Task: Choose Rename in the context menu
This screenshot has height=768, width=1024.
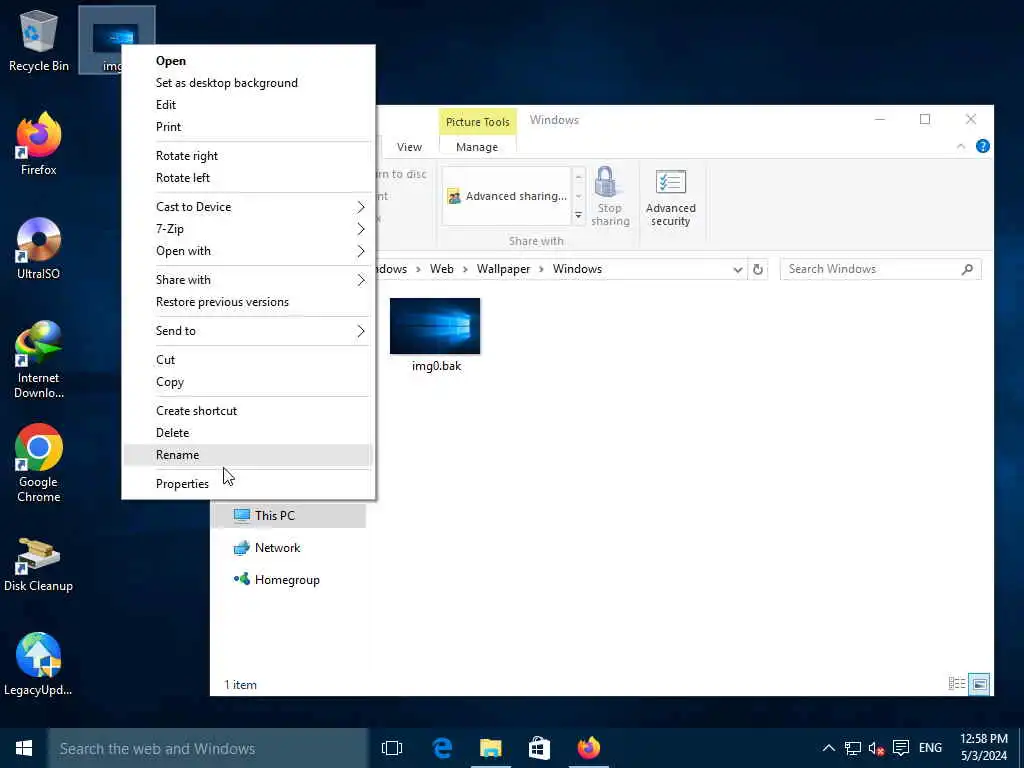Action: pyautogui.click(x=248, y=455)
